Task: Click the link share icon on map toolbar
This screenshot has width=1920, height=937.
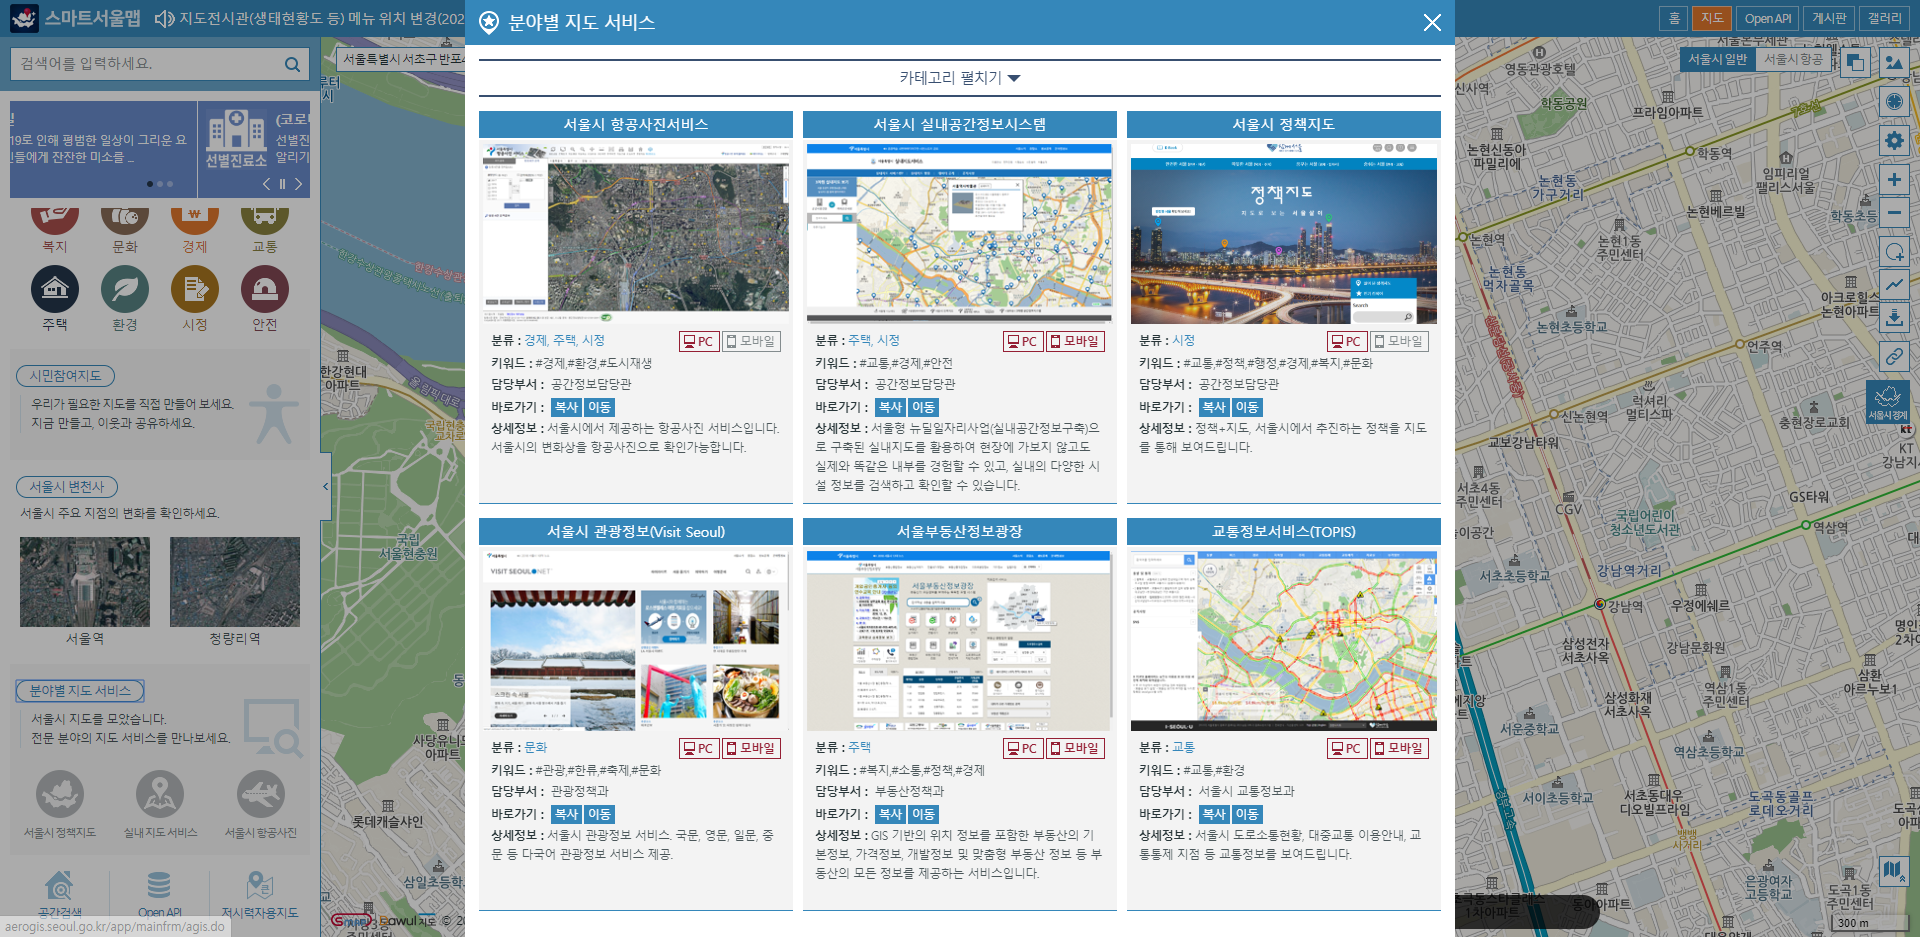Action: (1894, 356)
